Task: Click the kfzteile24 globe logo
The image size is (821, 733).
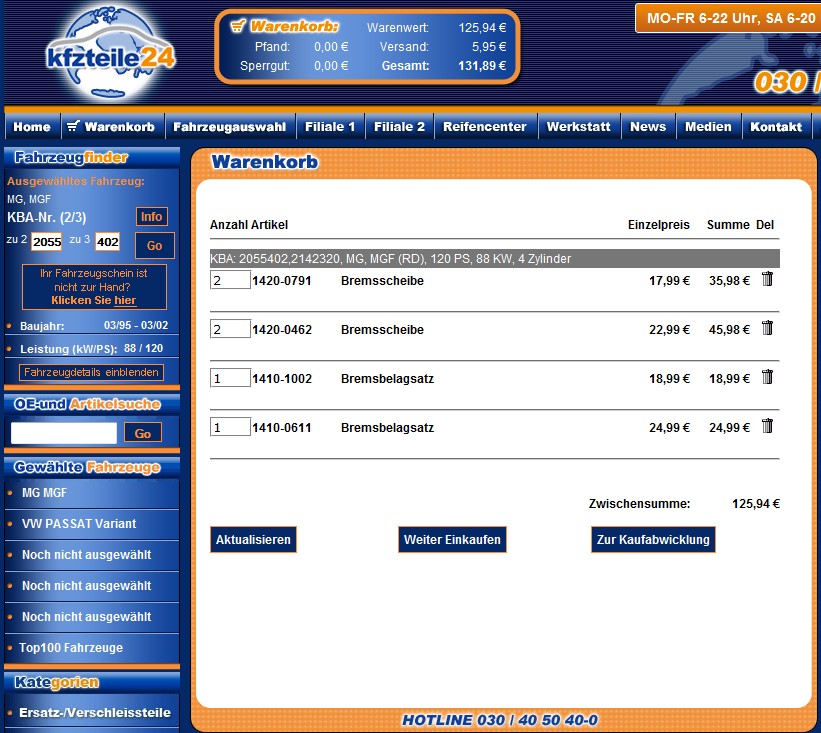Action: click(110, 50)
